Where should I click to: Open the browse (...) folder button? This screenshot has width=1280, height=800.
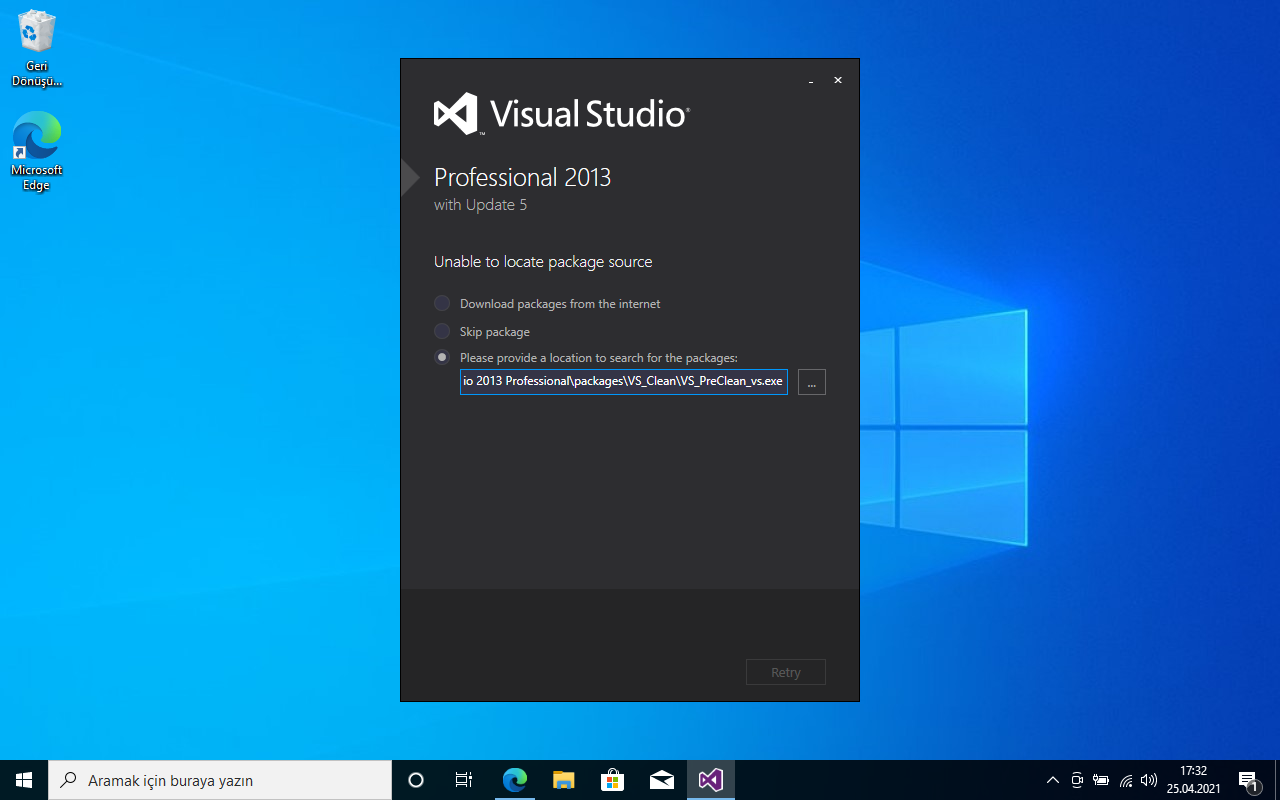coord(812,382)
